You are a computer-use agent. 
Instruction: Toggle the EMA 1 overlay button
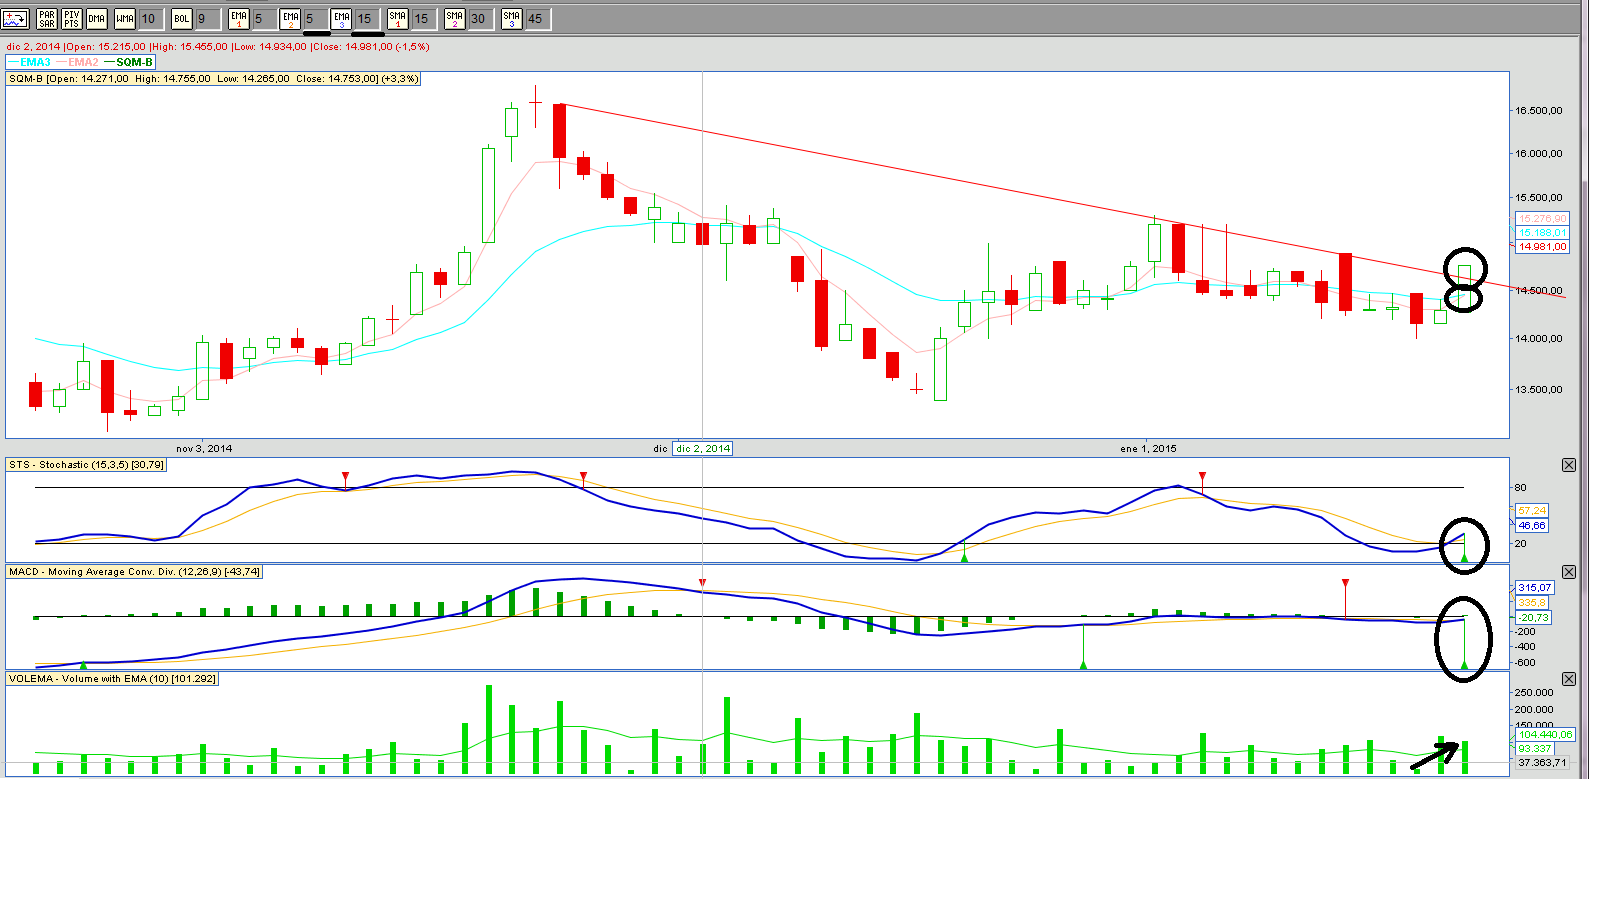point(239,18)
